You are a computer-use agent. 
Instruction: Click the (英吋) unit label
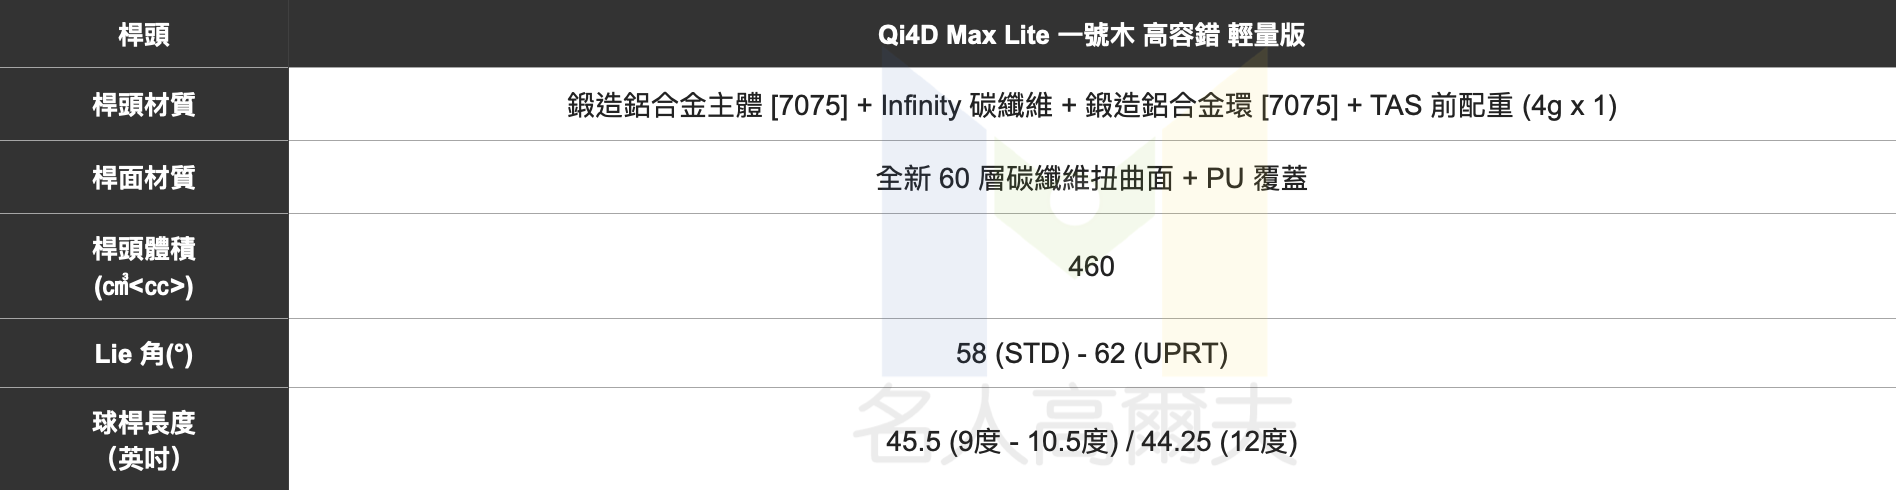144,459
